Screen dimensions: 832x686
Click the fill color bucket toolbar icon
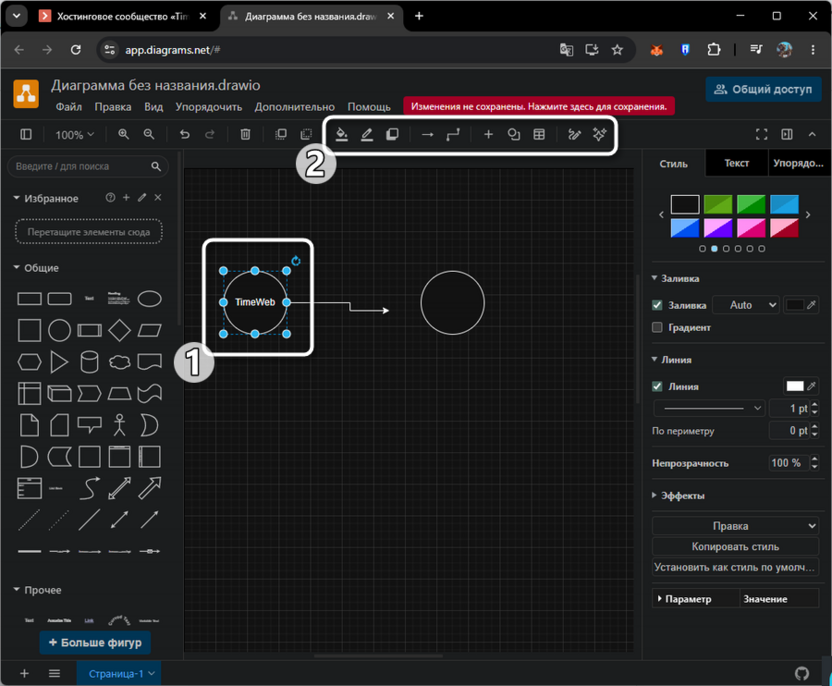[342, 135]
